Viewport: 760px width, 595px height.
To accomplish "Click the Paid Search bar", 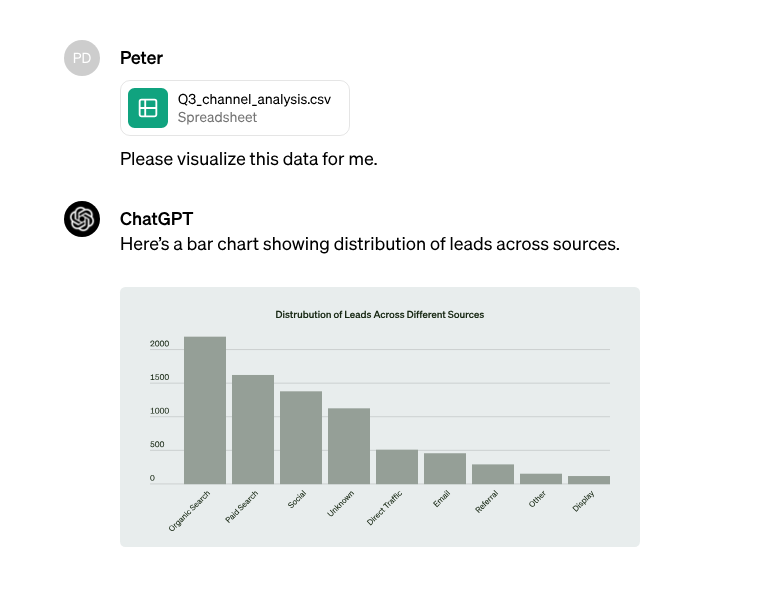I will click(x=253, y=430).
